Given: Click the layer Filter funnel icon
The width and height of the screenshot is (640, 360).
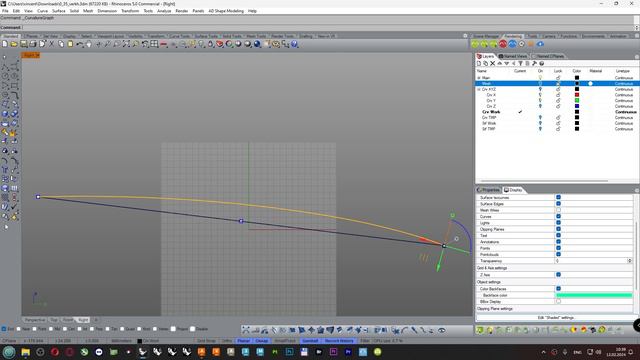Looking at the screenshot, I should [520, 63].
